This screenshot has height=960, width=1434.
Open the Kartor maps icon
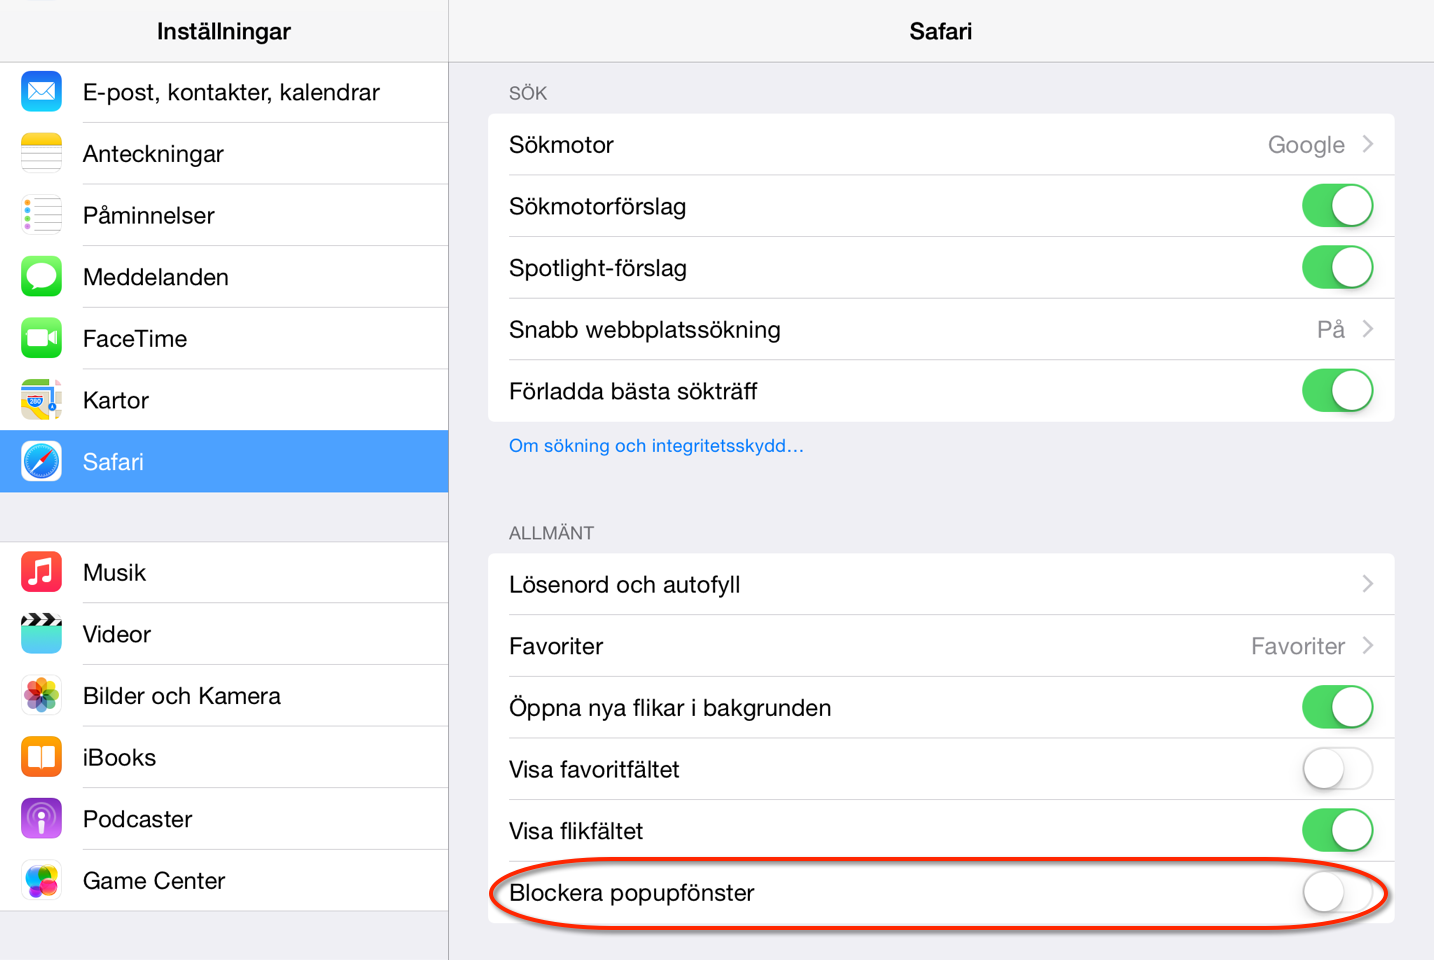pyautogui.click(x=41, y=400)
